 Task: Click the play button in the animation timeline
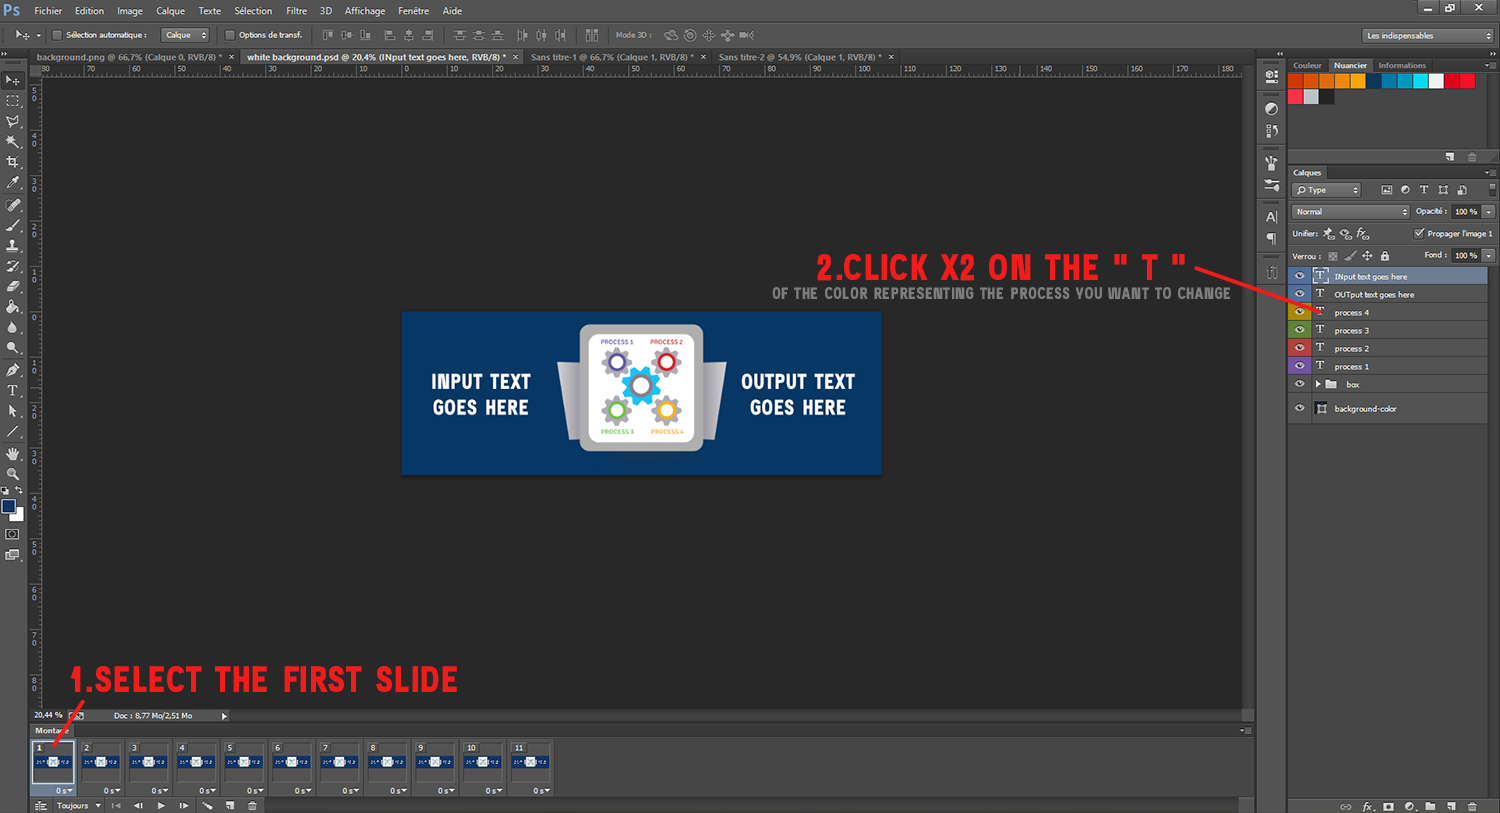161,805
